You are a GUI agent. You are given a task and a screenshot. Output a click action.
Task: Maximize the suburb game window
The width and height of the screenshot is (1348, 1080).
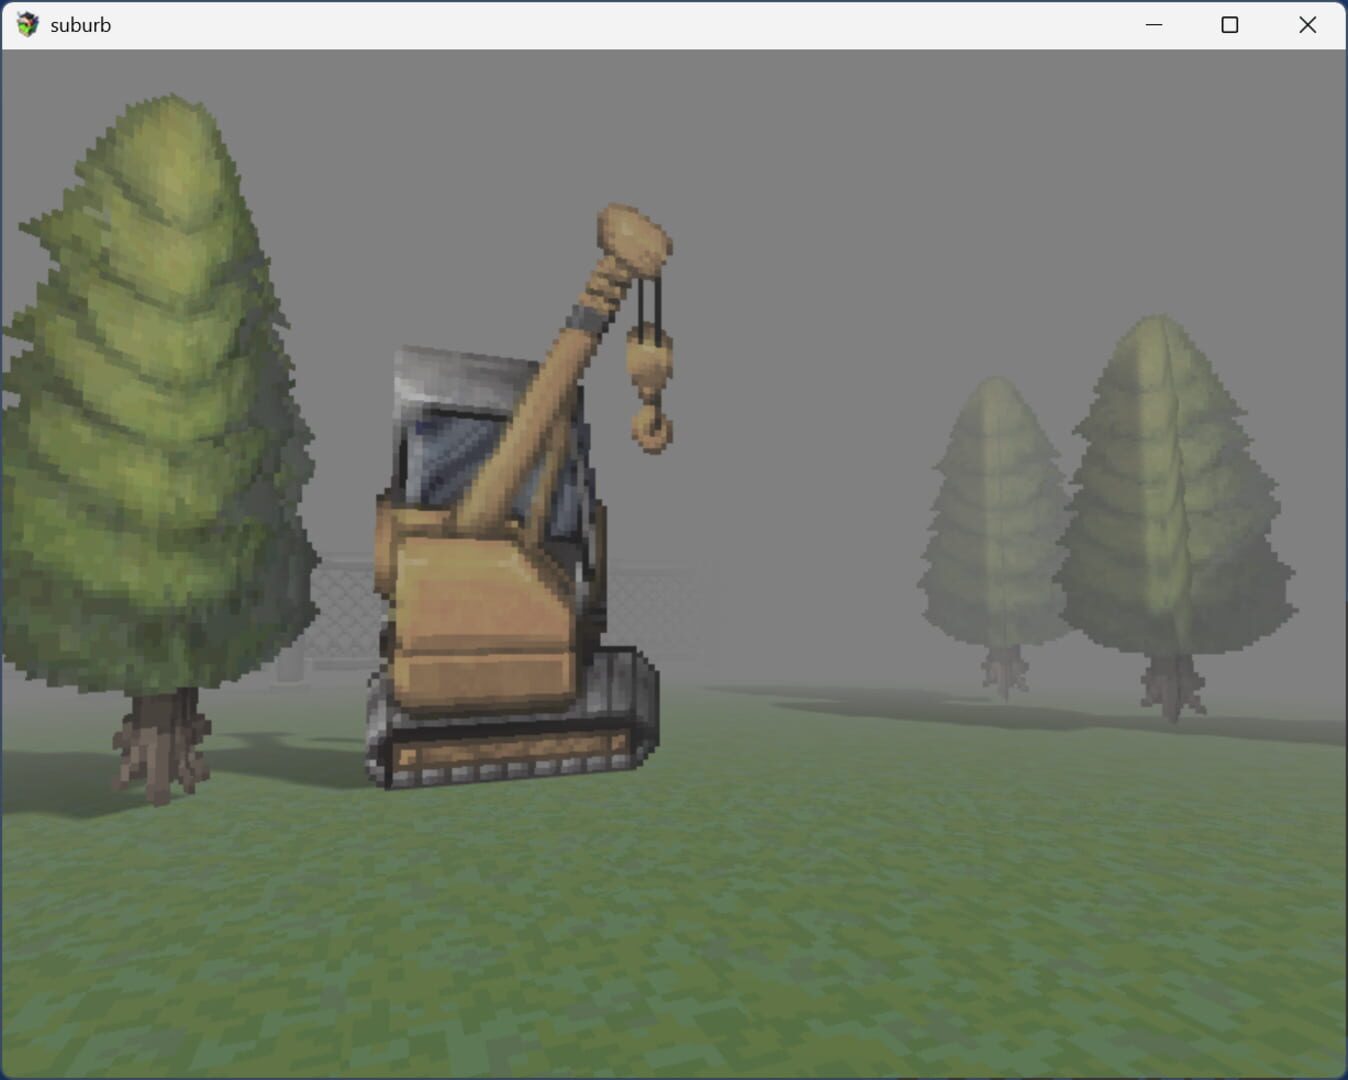1229,24
